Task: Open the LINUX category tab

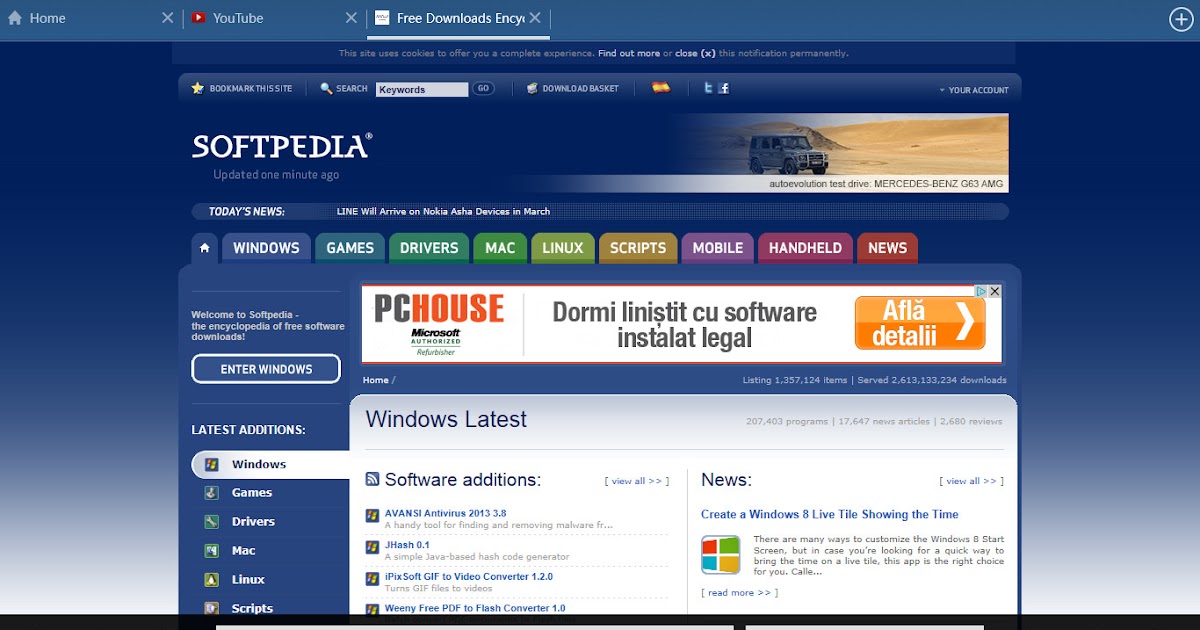Action: click(563, 248)
